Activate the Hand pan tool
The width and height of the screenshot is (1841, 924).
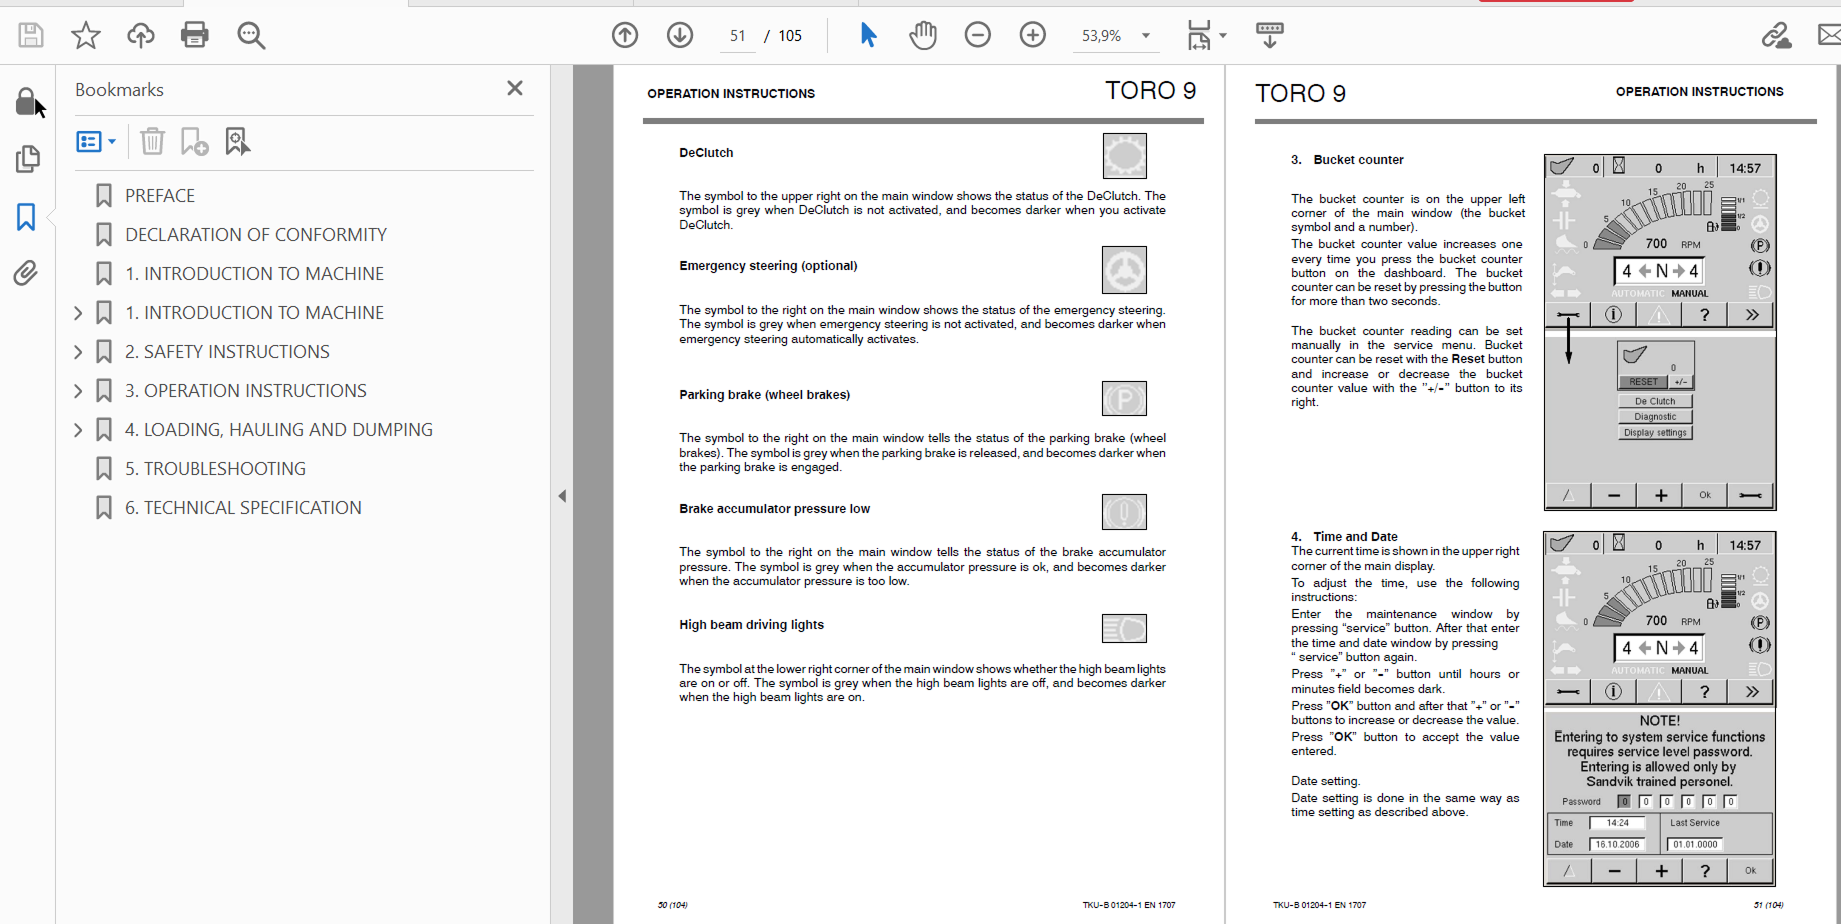(x=923, y=35)
